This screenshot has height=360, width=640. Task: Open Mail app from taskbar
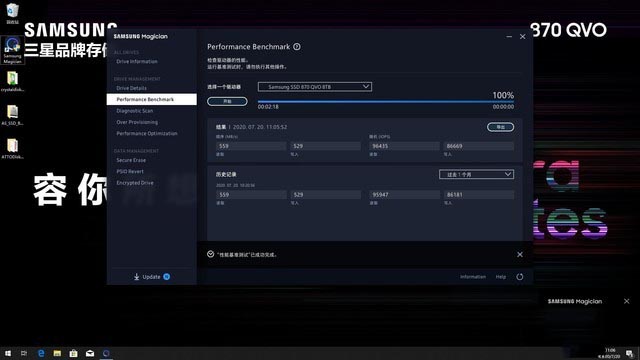(90, 353)
